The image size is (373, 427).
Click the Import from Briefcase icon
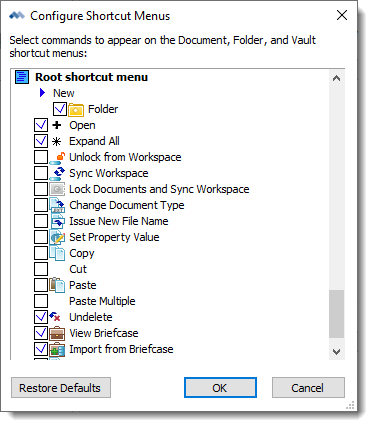pos(57,349)
